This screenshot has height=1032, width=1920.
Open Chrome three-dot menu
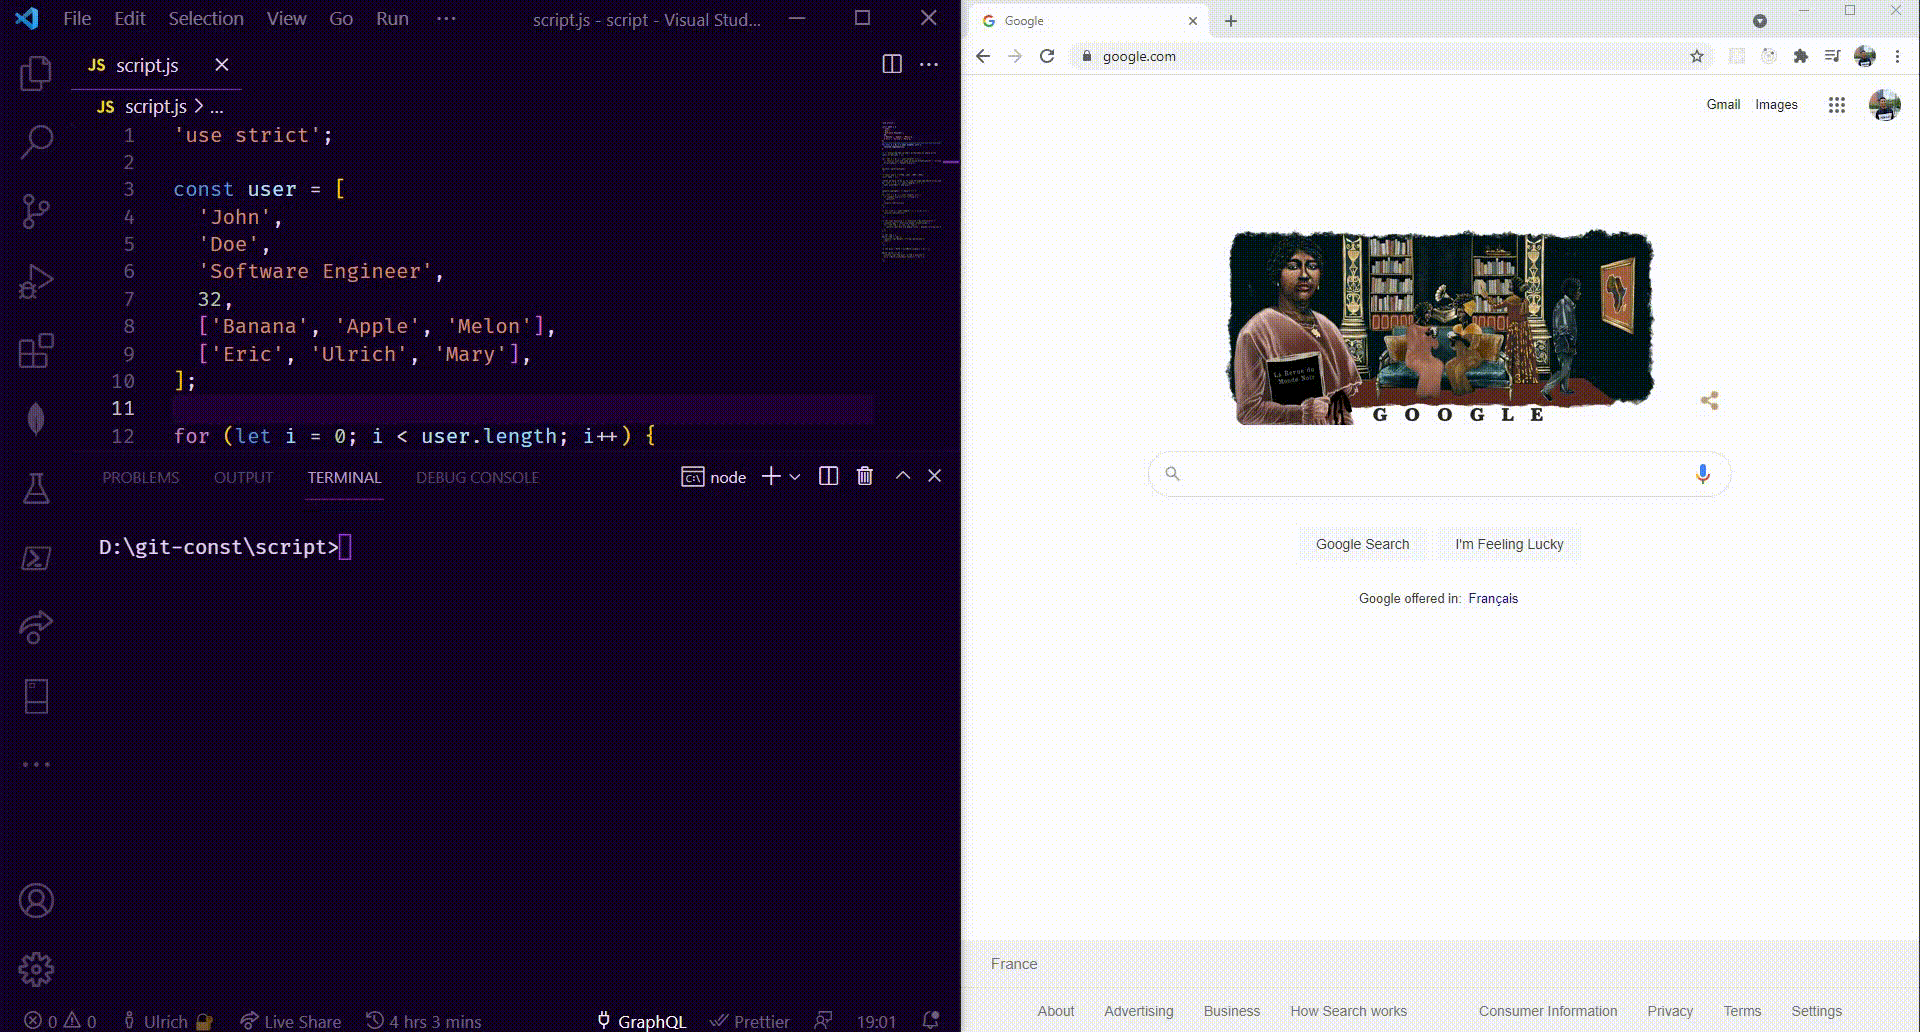click(1897, 56)
